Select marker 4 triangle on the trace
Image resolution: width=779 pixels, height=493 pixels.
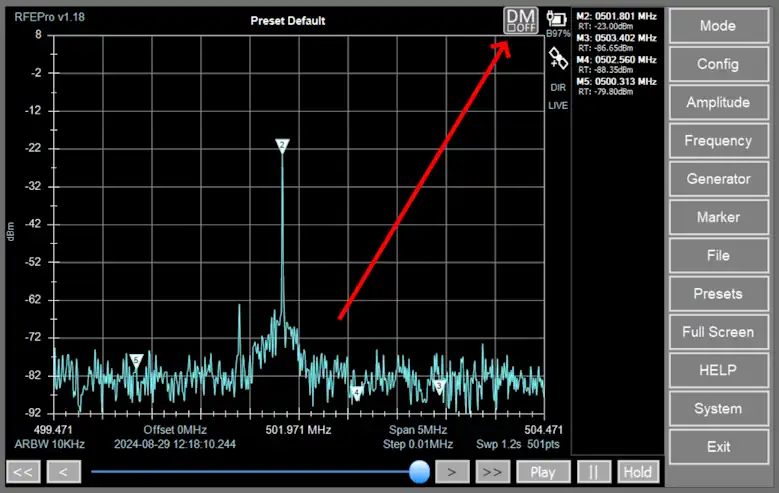pyautogui.click(x=356, y=393)
